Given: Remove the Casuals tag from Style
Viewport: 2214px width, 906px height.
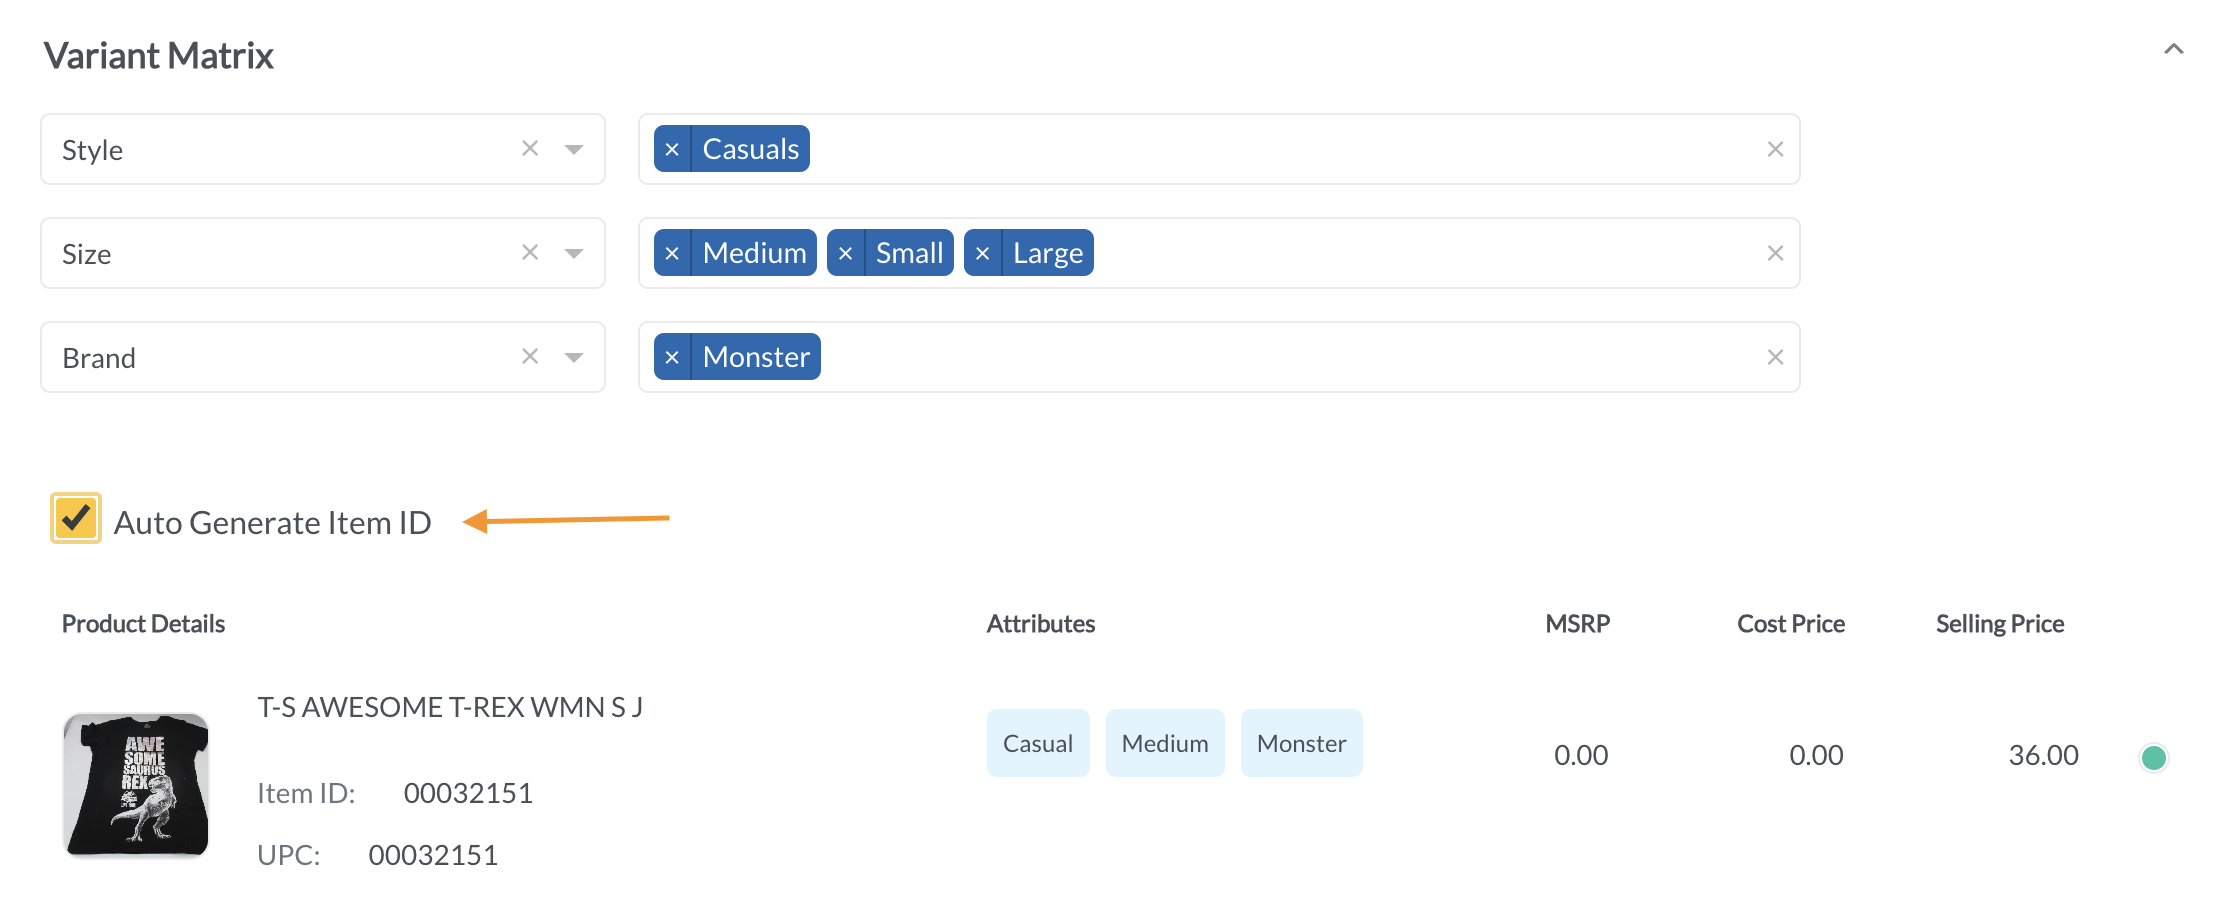Looking at the screenshot, I should pyautogui.click(x=672, y=149).
